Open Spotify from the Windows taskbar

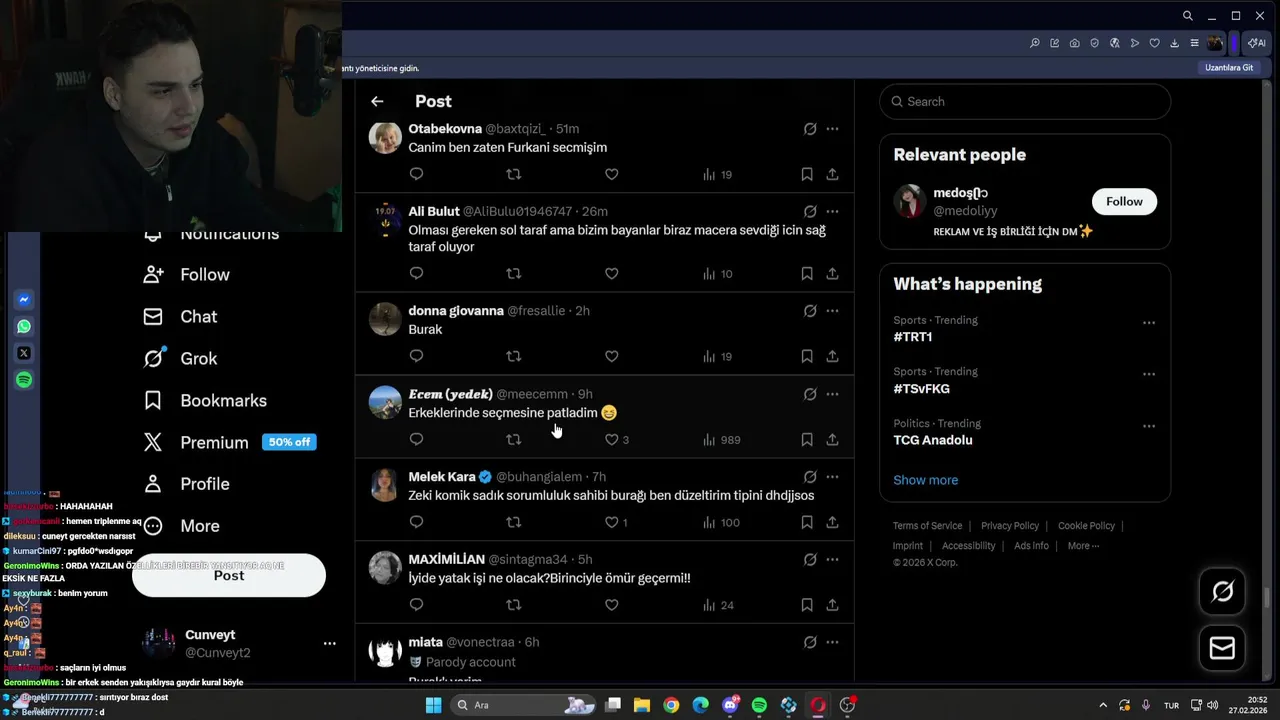[x=759, y=705]
